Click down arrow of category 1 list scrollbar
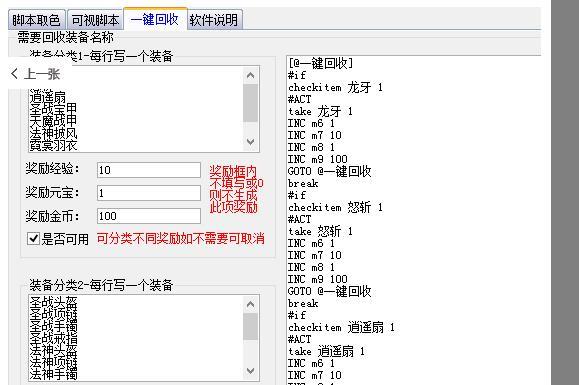579x385 pixels. tap(250, 142)
